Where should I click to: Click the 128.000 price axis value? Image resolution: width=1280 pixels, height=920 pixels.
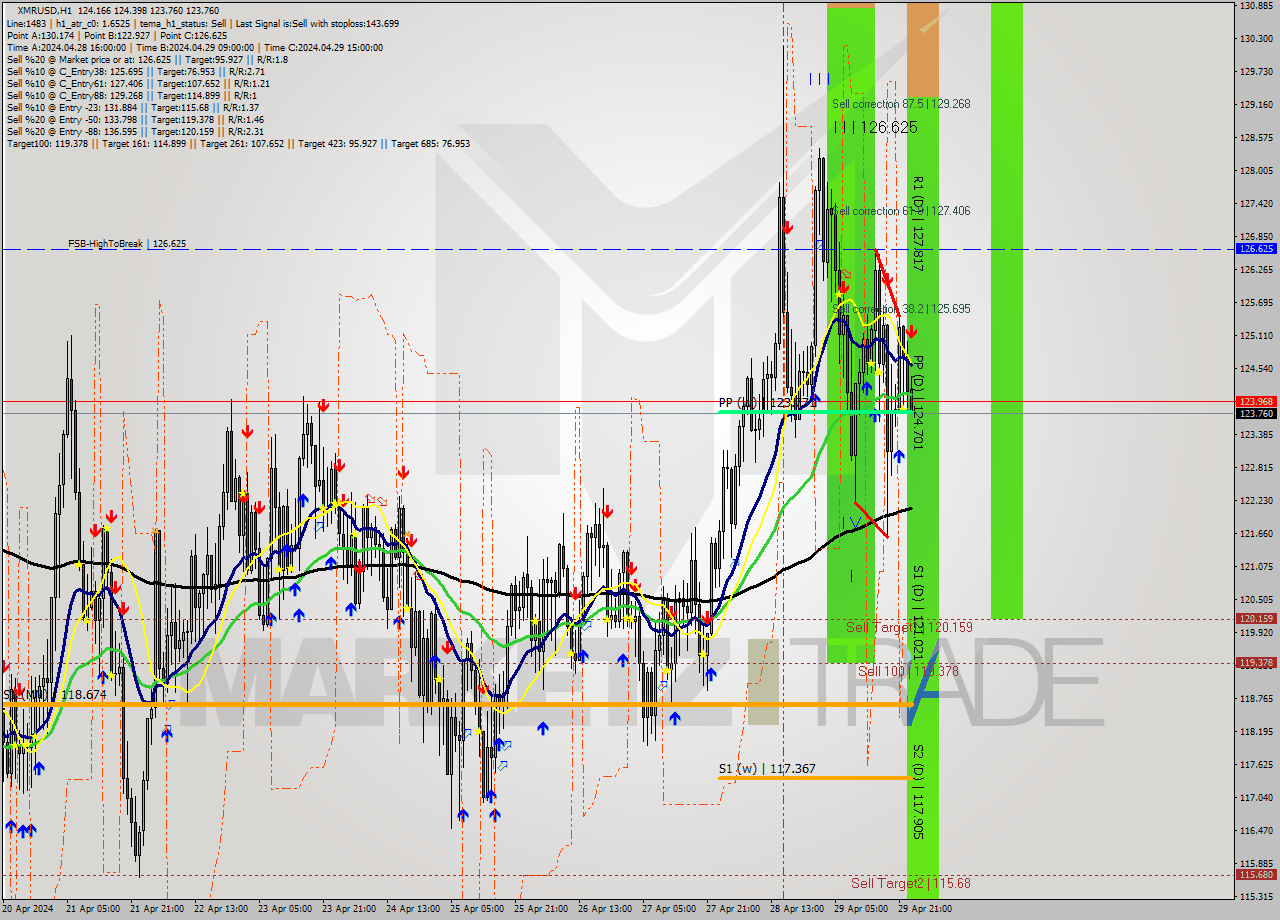1256,171
